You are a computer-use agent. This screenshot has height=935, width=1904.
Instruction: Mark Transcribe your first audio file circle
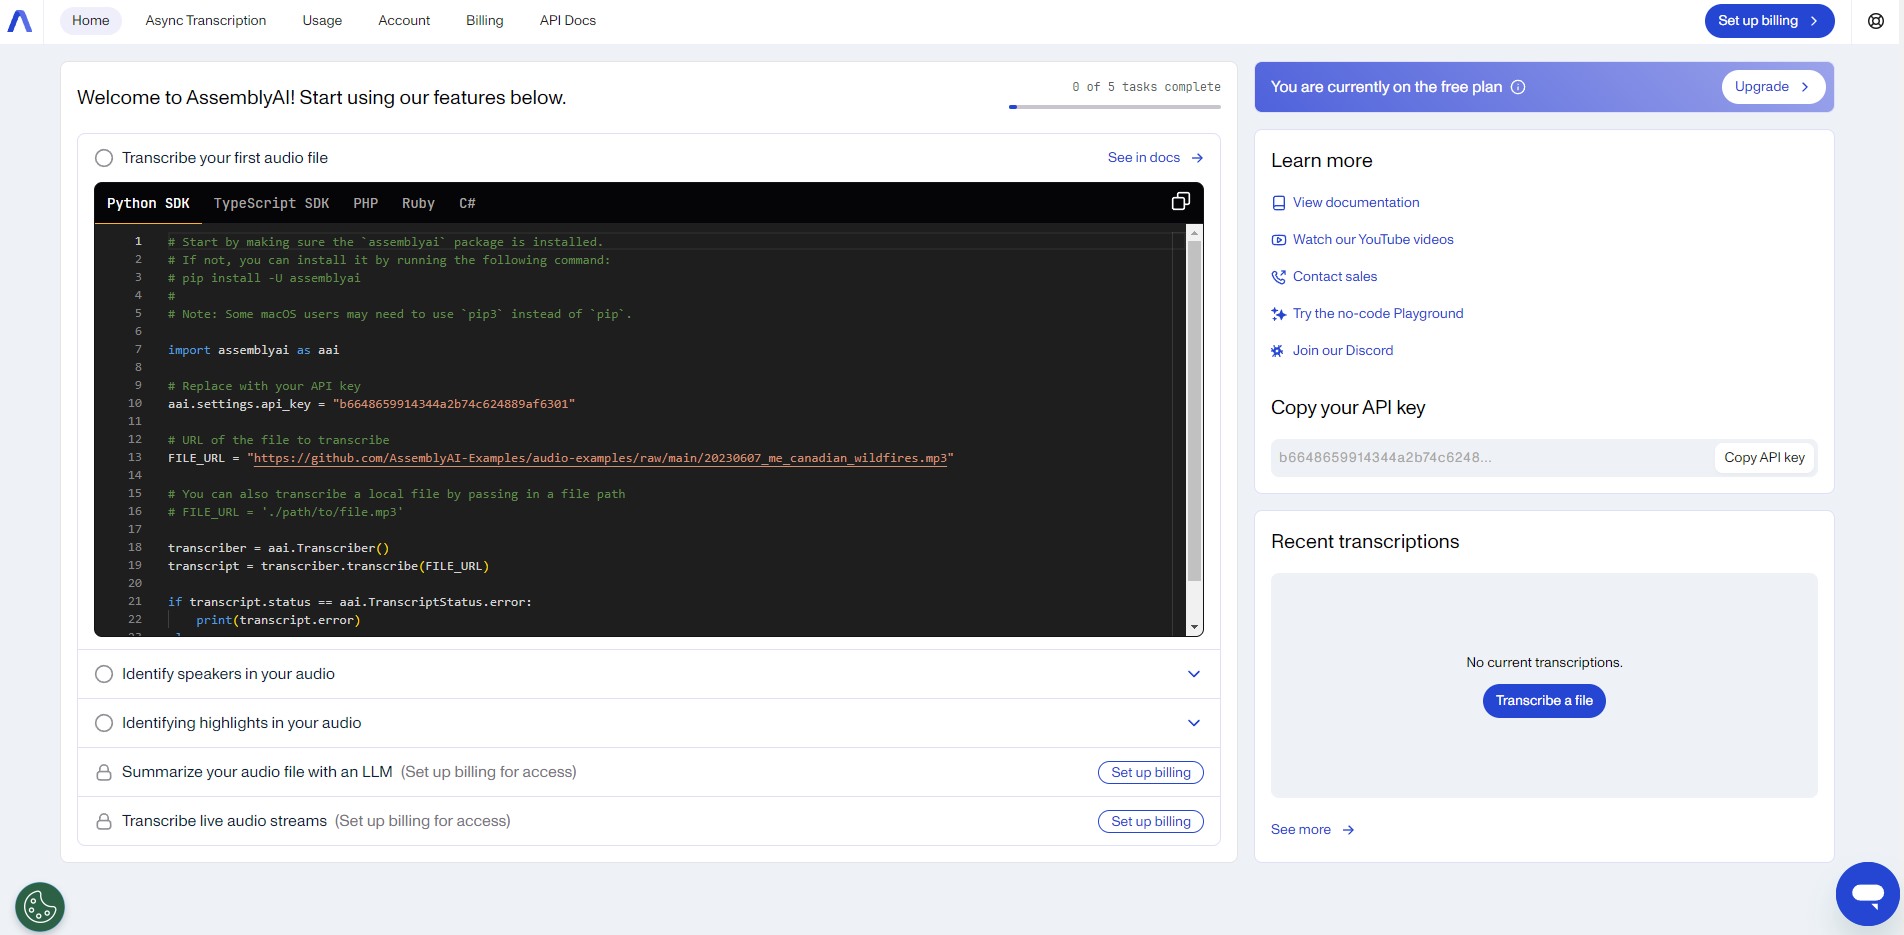[x=104, y=158]
